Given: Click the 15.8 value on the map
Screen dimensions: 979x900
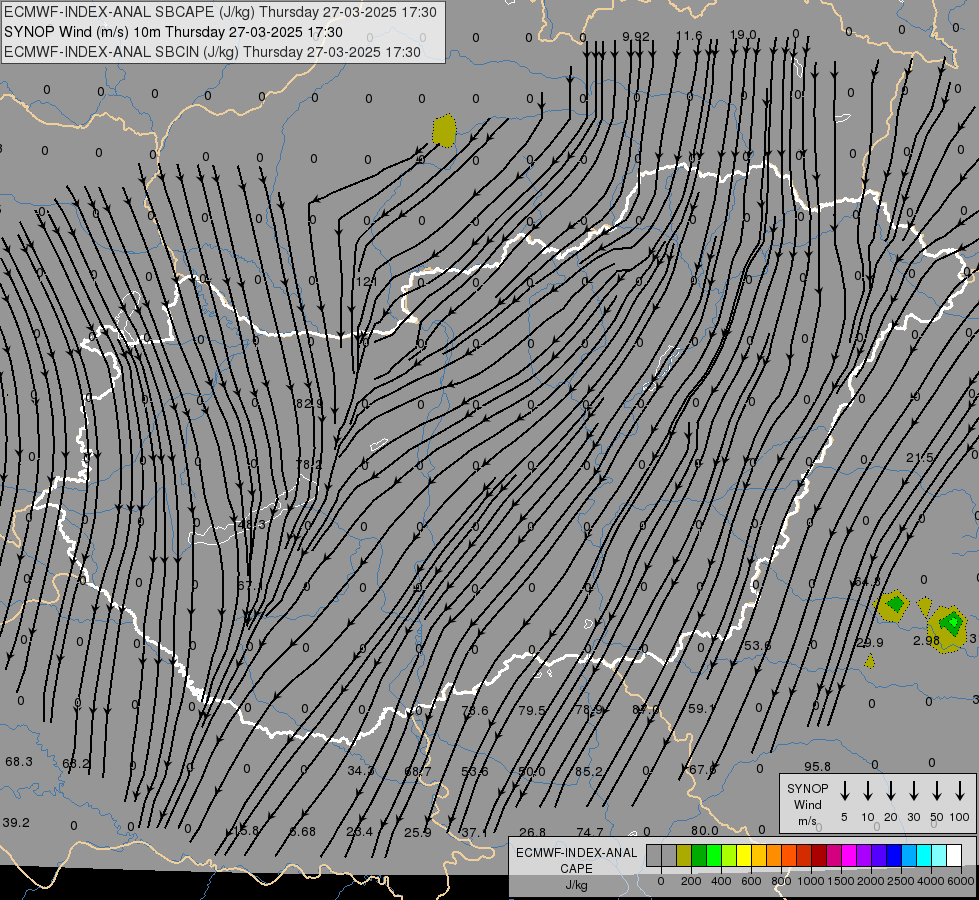Looking at the screenshot, I should [245, 831].
